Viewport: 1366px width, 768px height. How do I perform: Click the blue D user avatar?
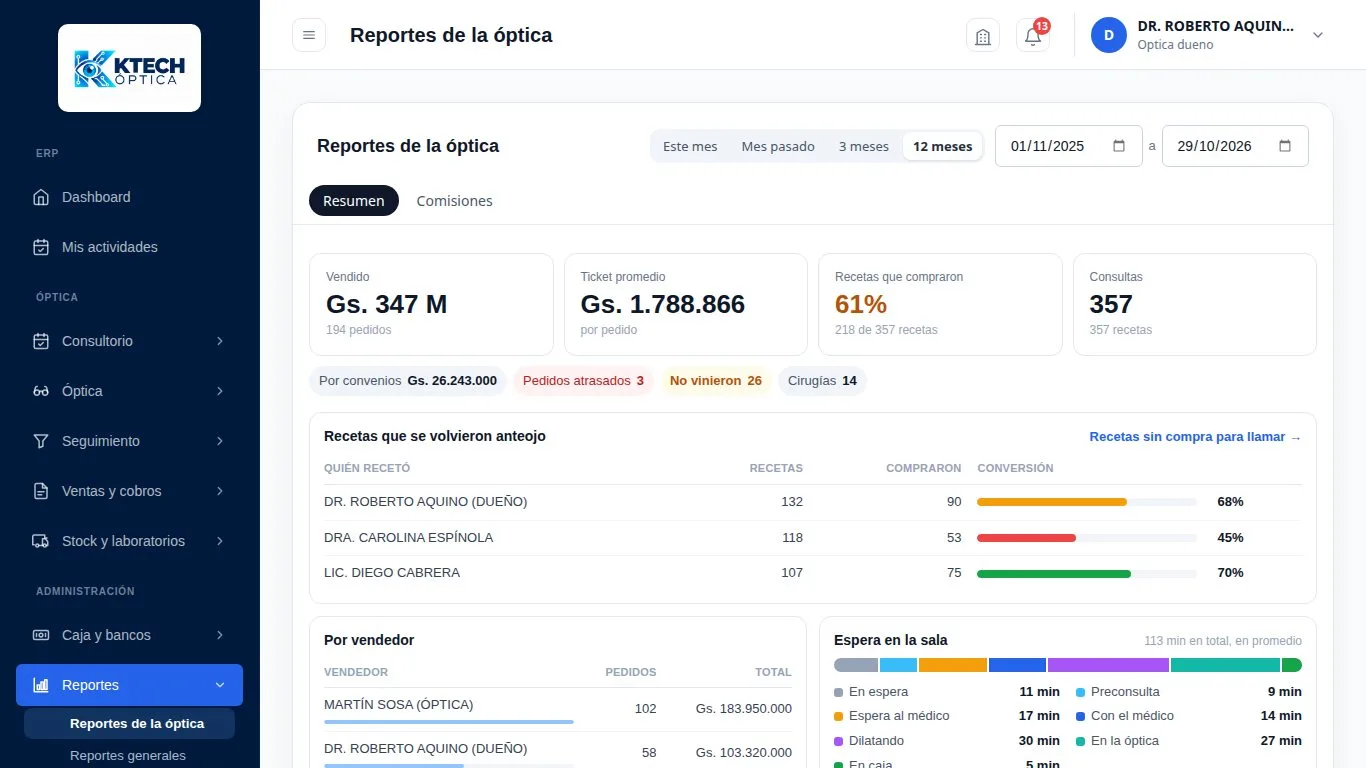pyautogui.click(x=1109, y=35)
